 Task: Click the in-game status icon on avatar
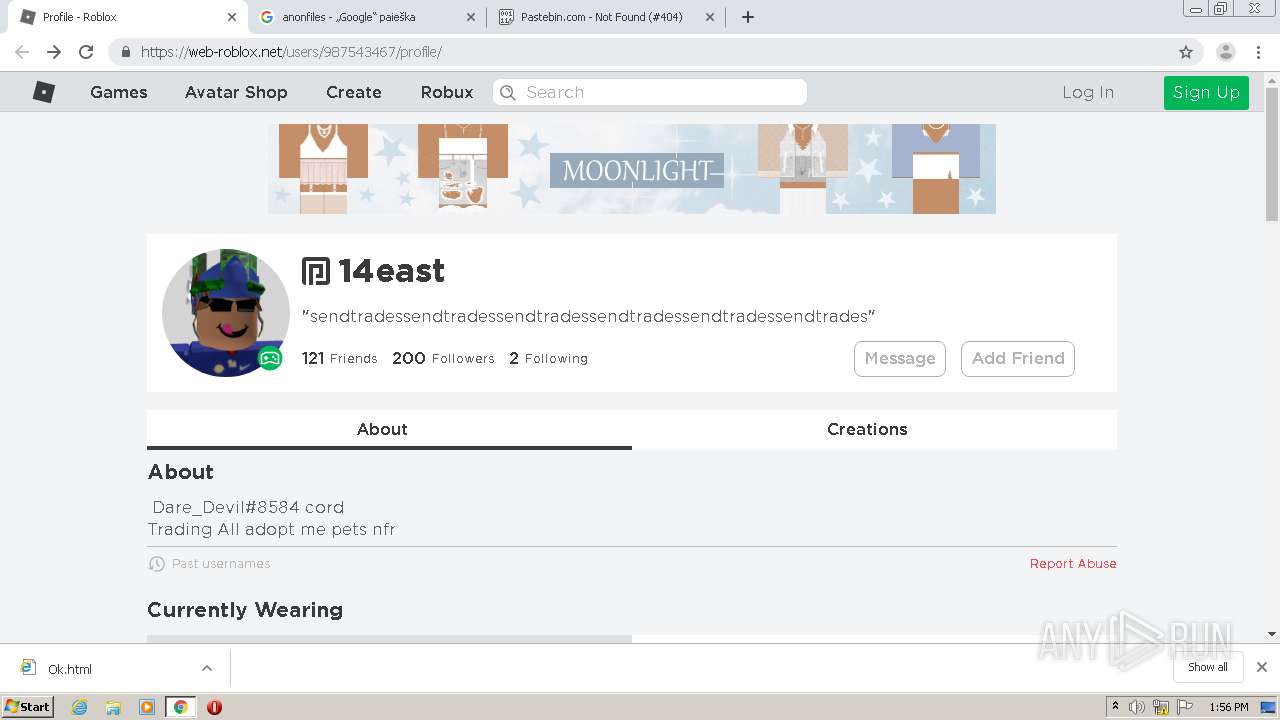click(270, 358)
